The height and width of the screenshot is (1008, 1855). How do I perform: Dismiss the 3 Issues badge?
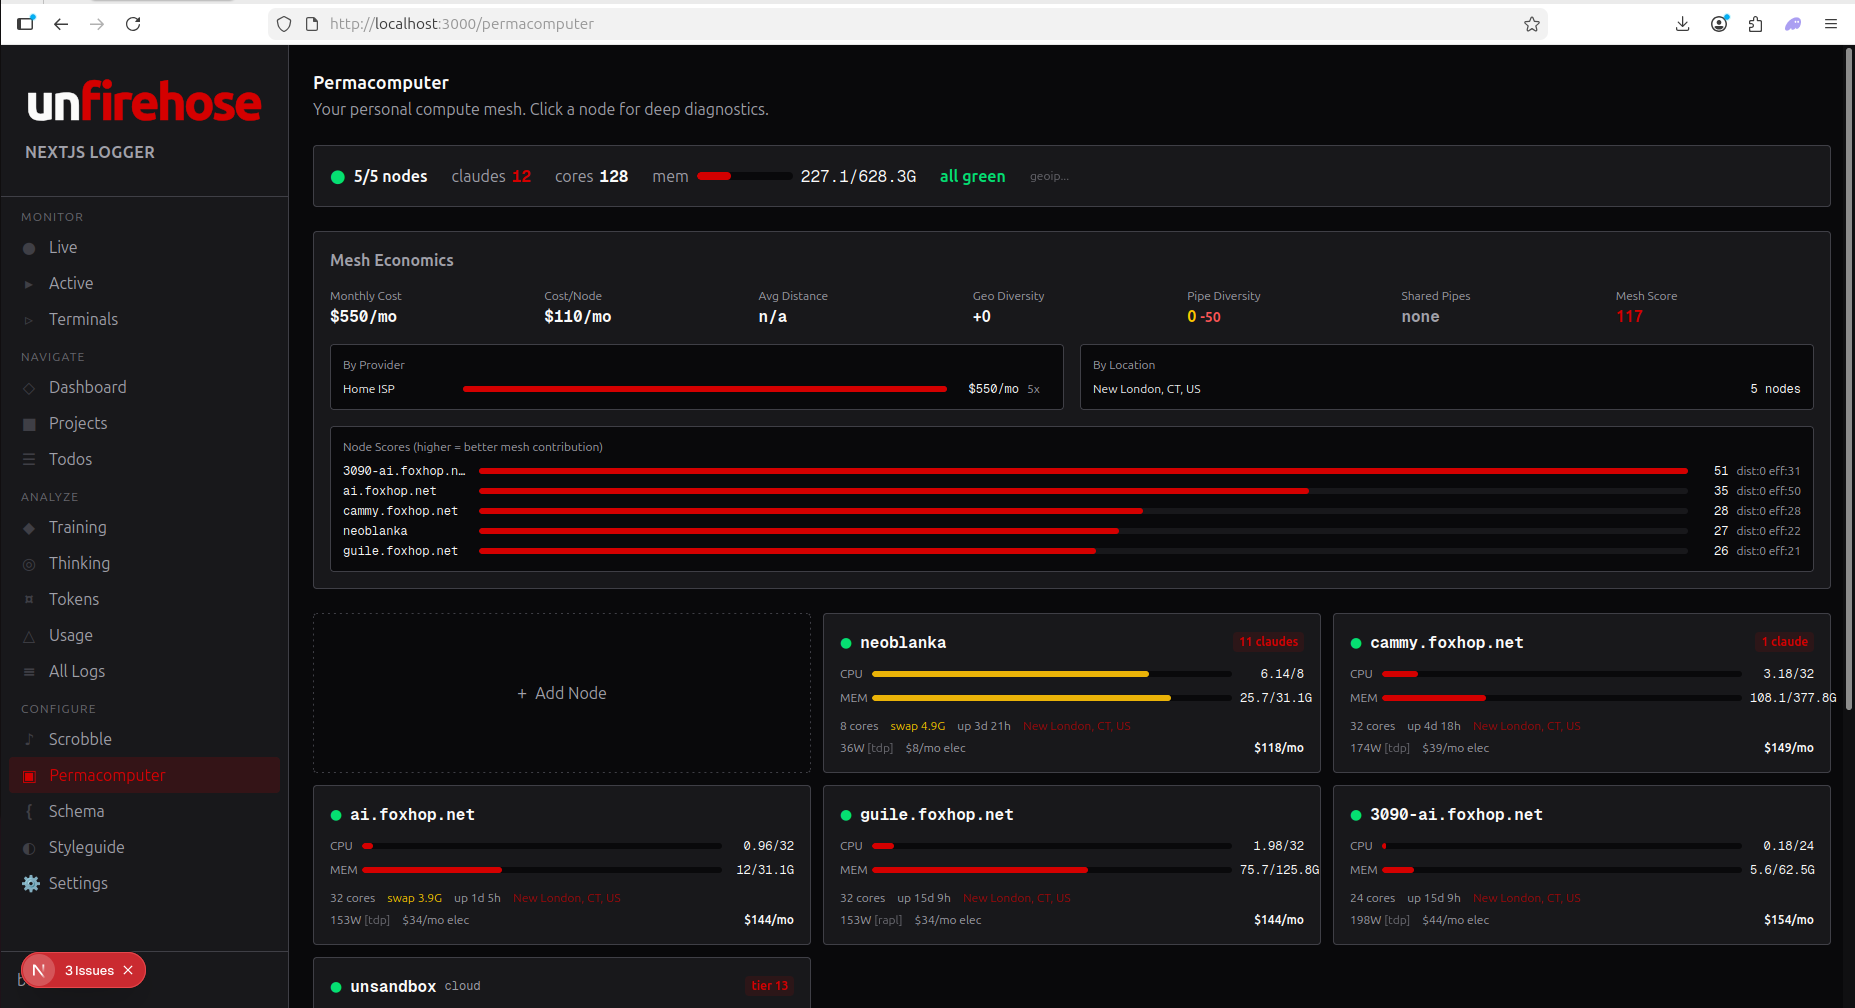coord(128,970)
